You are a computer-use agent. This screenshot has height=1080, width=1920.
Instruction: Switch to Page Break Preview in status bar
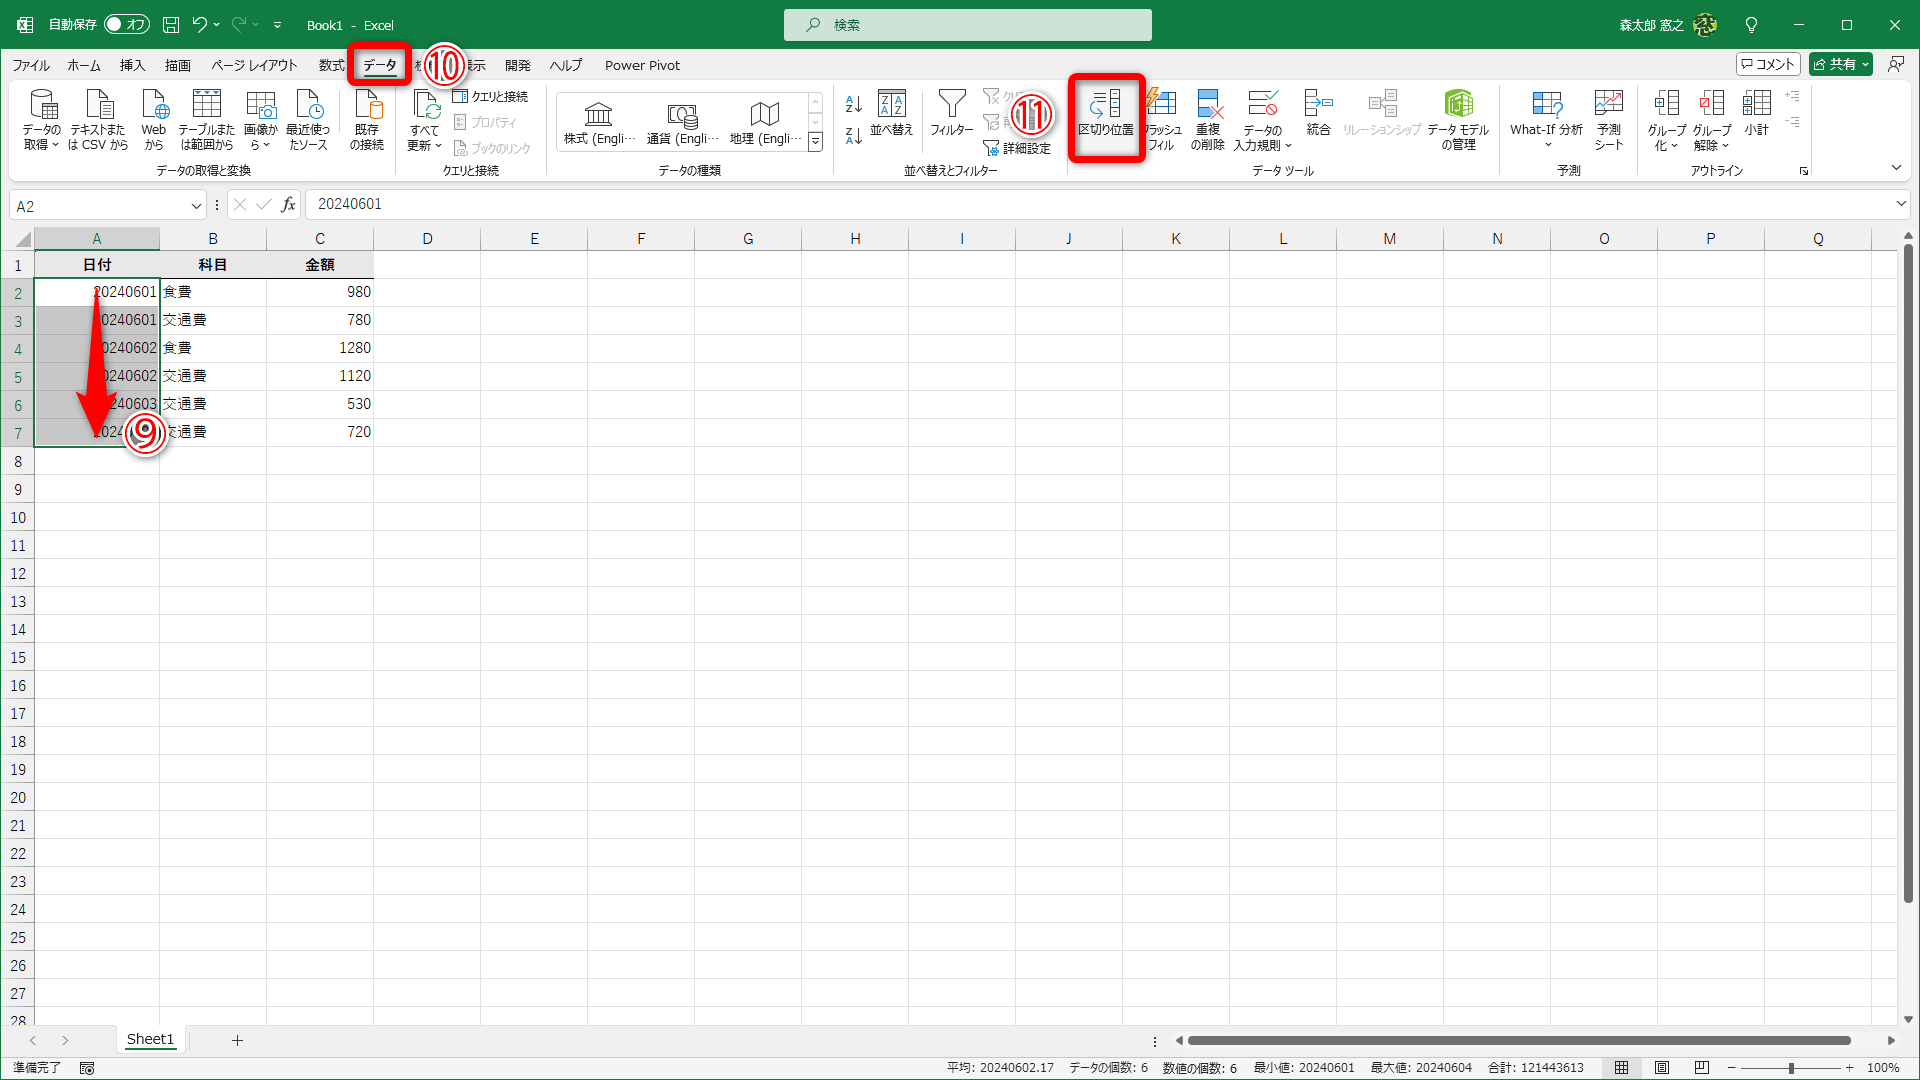(x=1702, y=1068)
